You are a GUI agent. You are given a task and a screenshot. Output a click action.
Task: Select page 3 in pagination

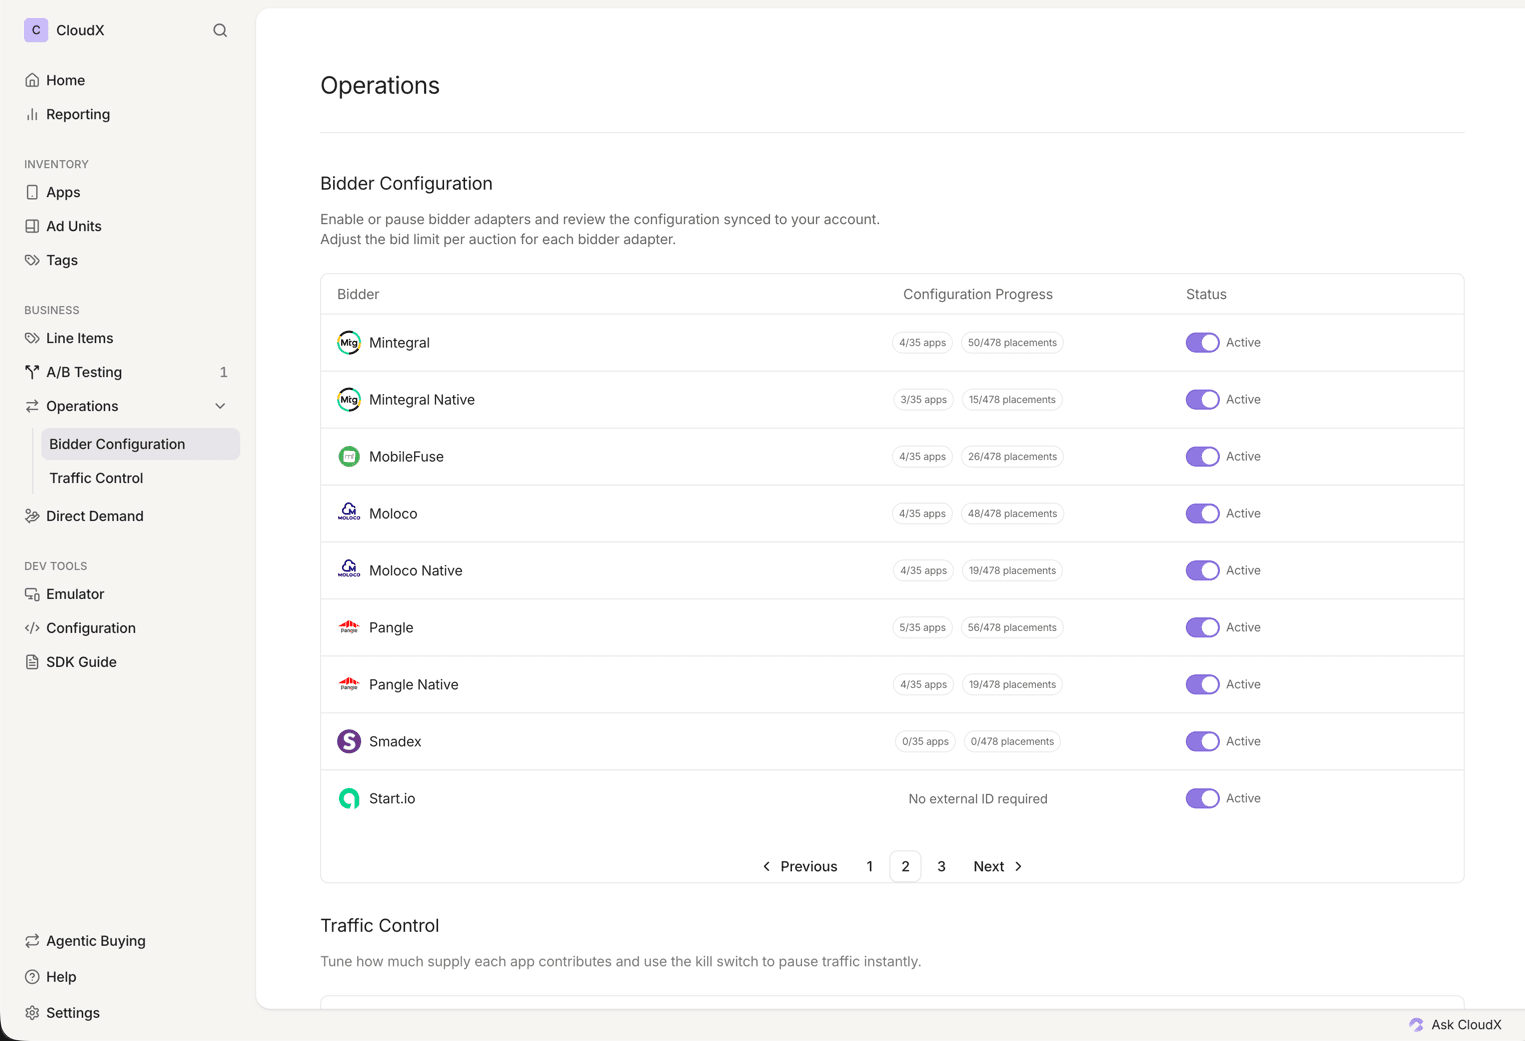coord(941,867)
